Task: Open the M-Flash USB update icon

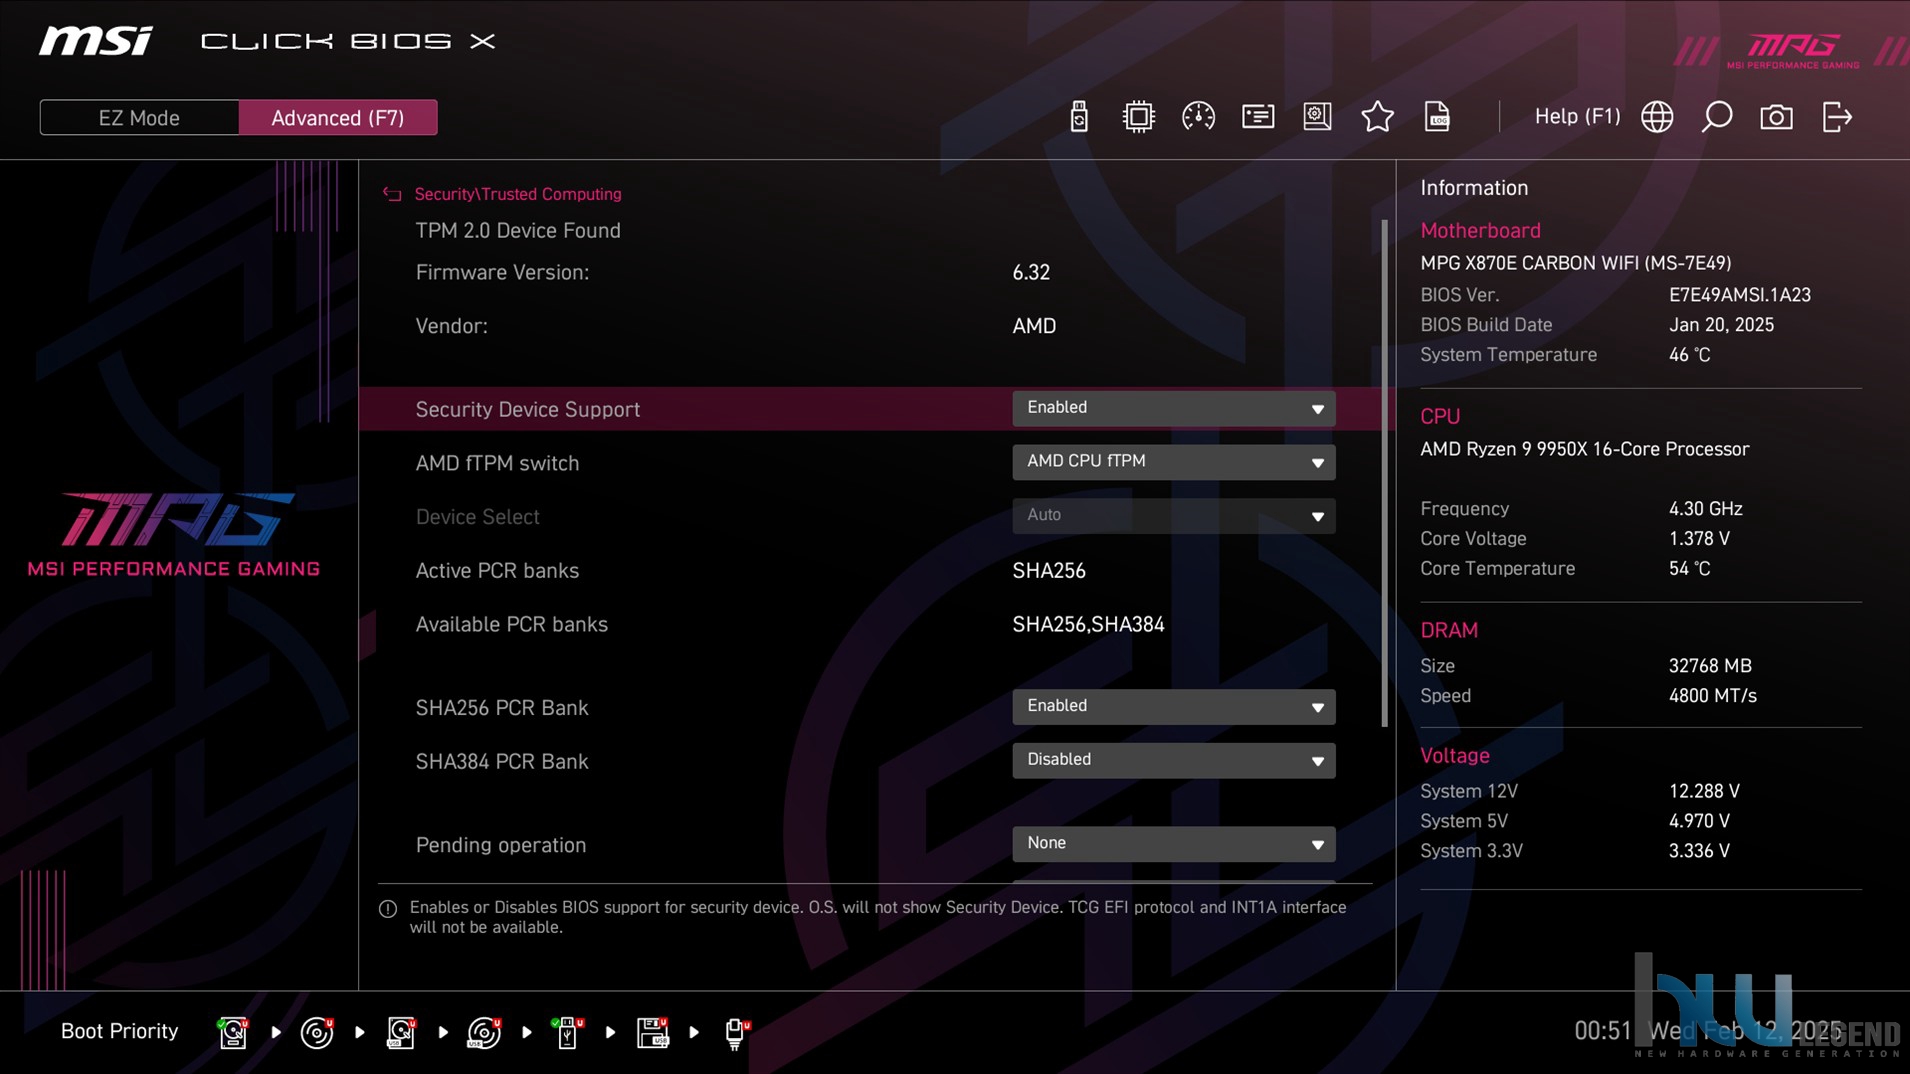Action: tap(1078, 117)
